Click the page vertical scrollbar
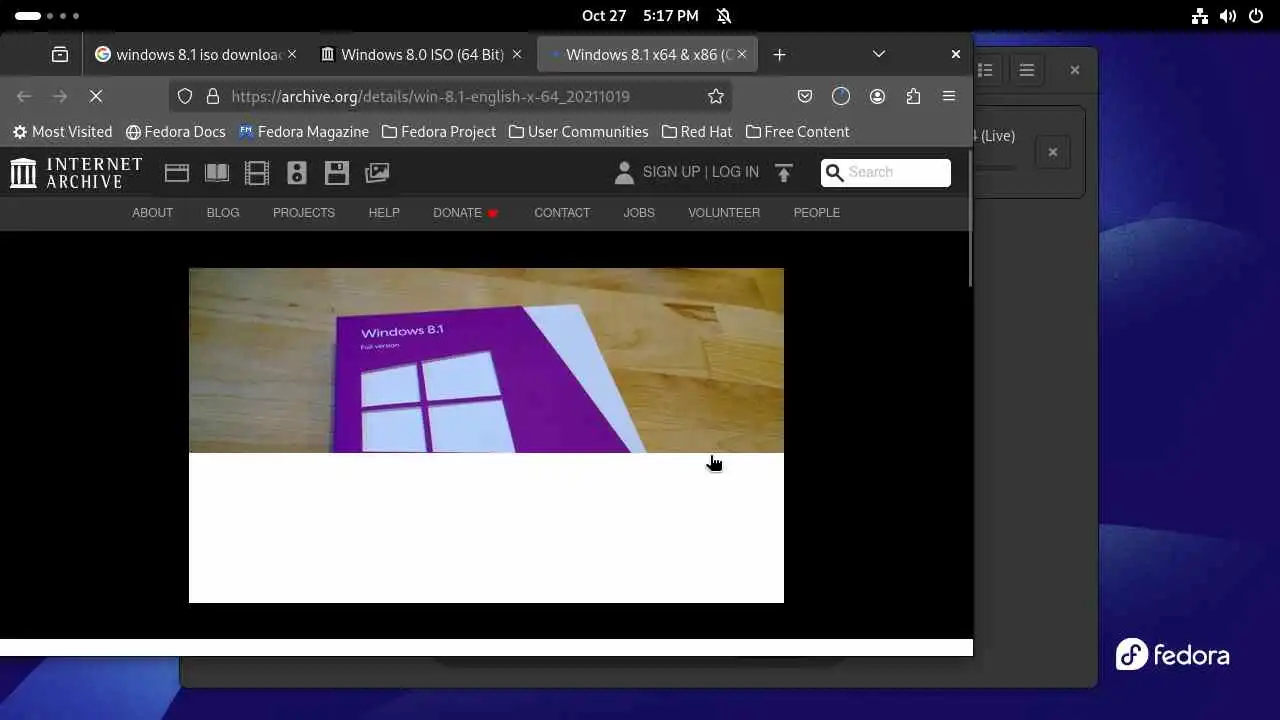The height and width of the screenshot is (720, 1280). pos(969,220)
